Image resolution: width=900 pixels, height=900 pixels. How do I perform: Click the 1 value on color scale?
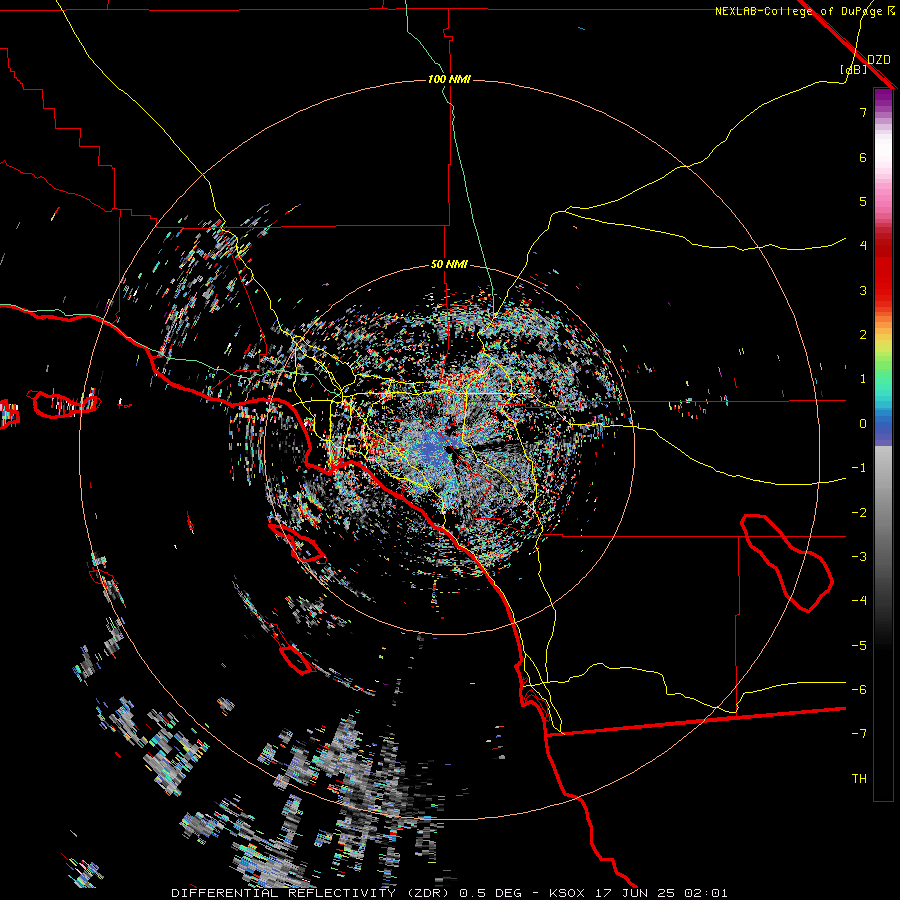[863, 379]
